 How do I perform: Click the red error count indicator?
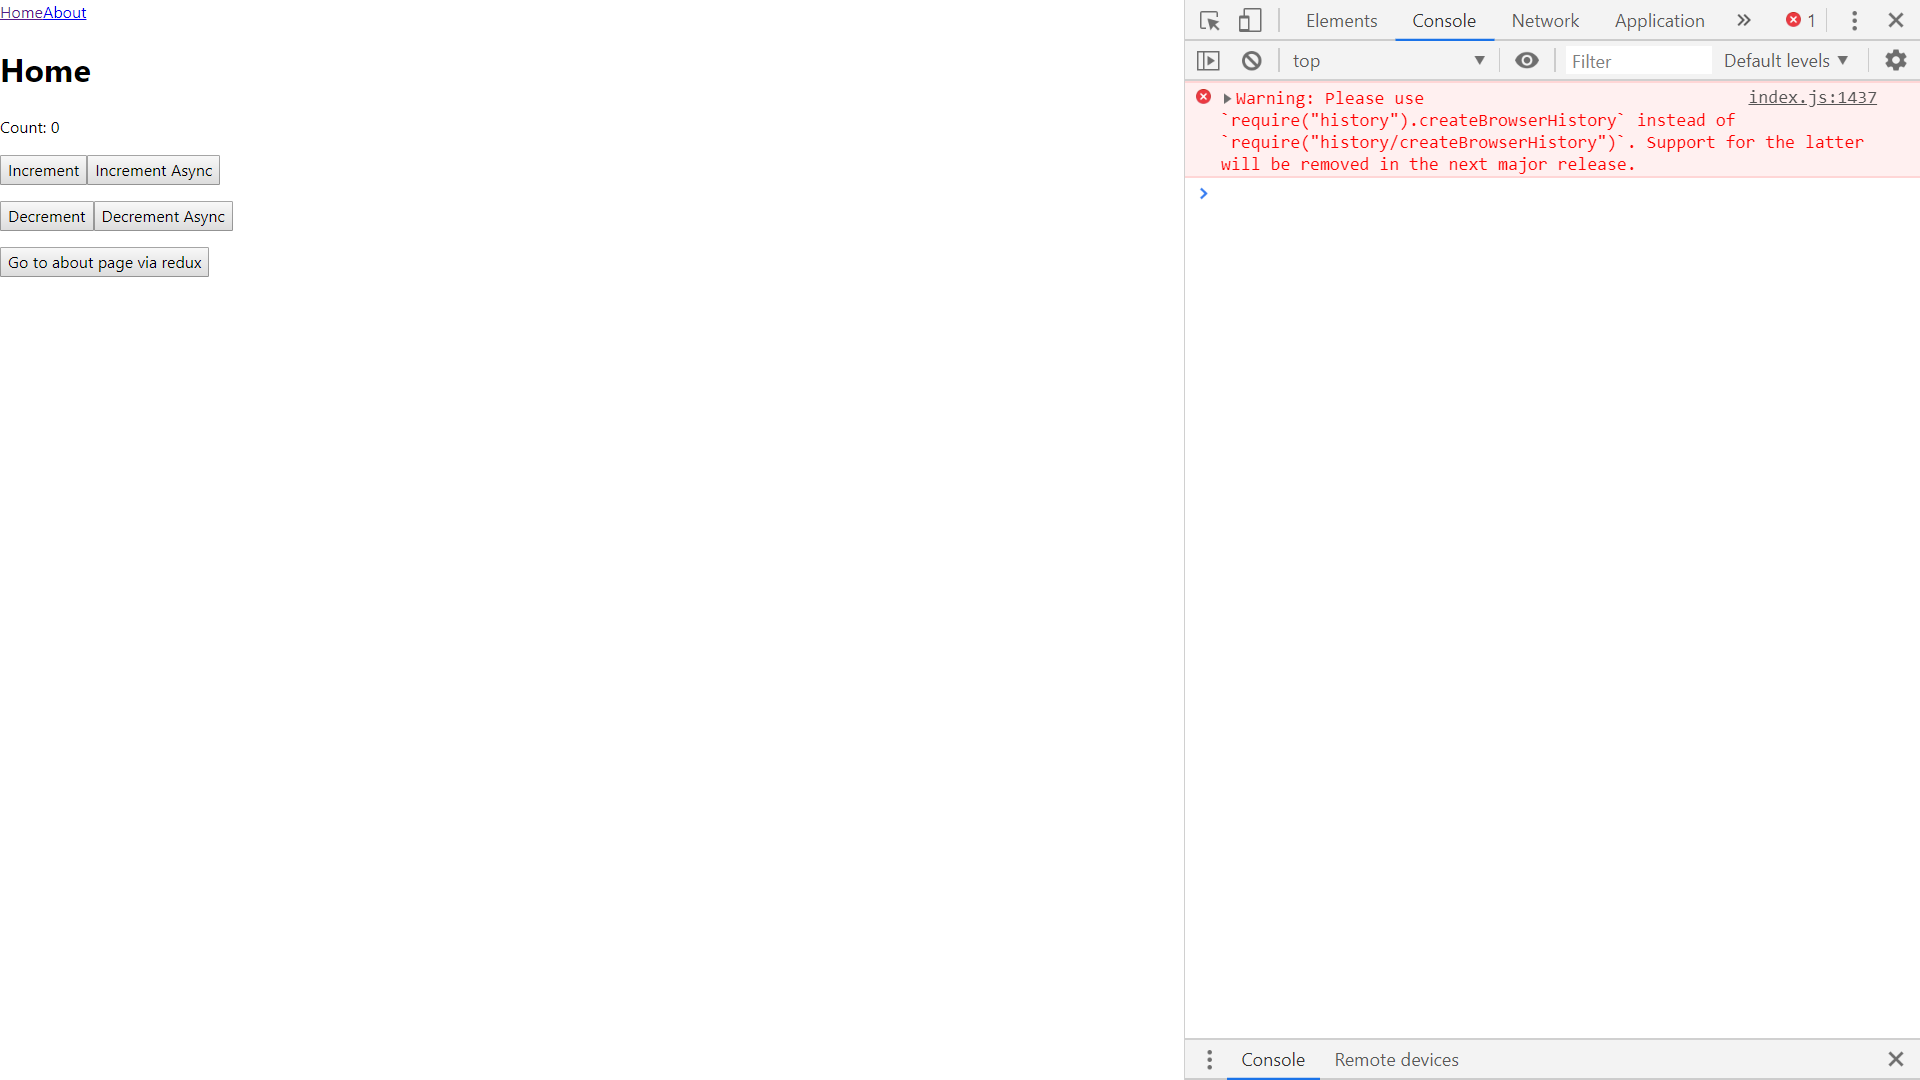point(1800,21)
